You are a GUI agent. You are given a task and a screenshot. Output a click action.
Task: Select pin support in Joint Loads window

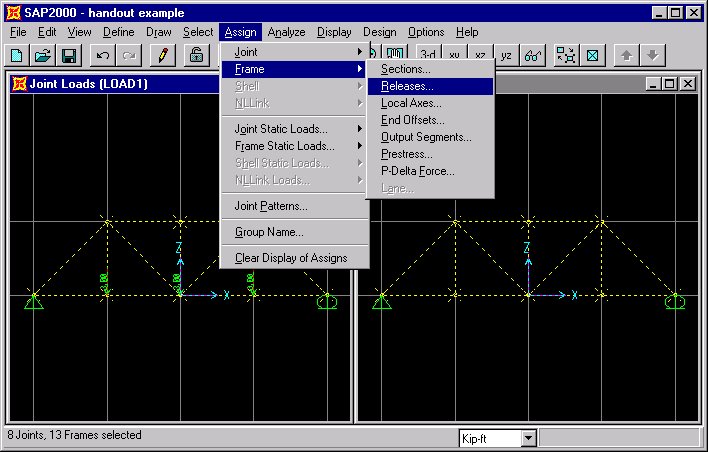tap(34, 302)
